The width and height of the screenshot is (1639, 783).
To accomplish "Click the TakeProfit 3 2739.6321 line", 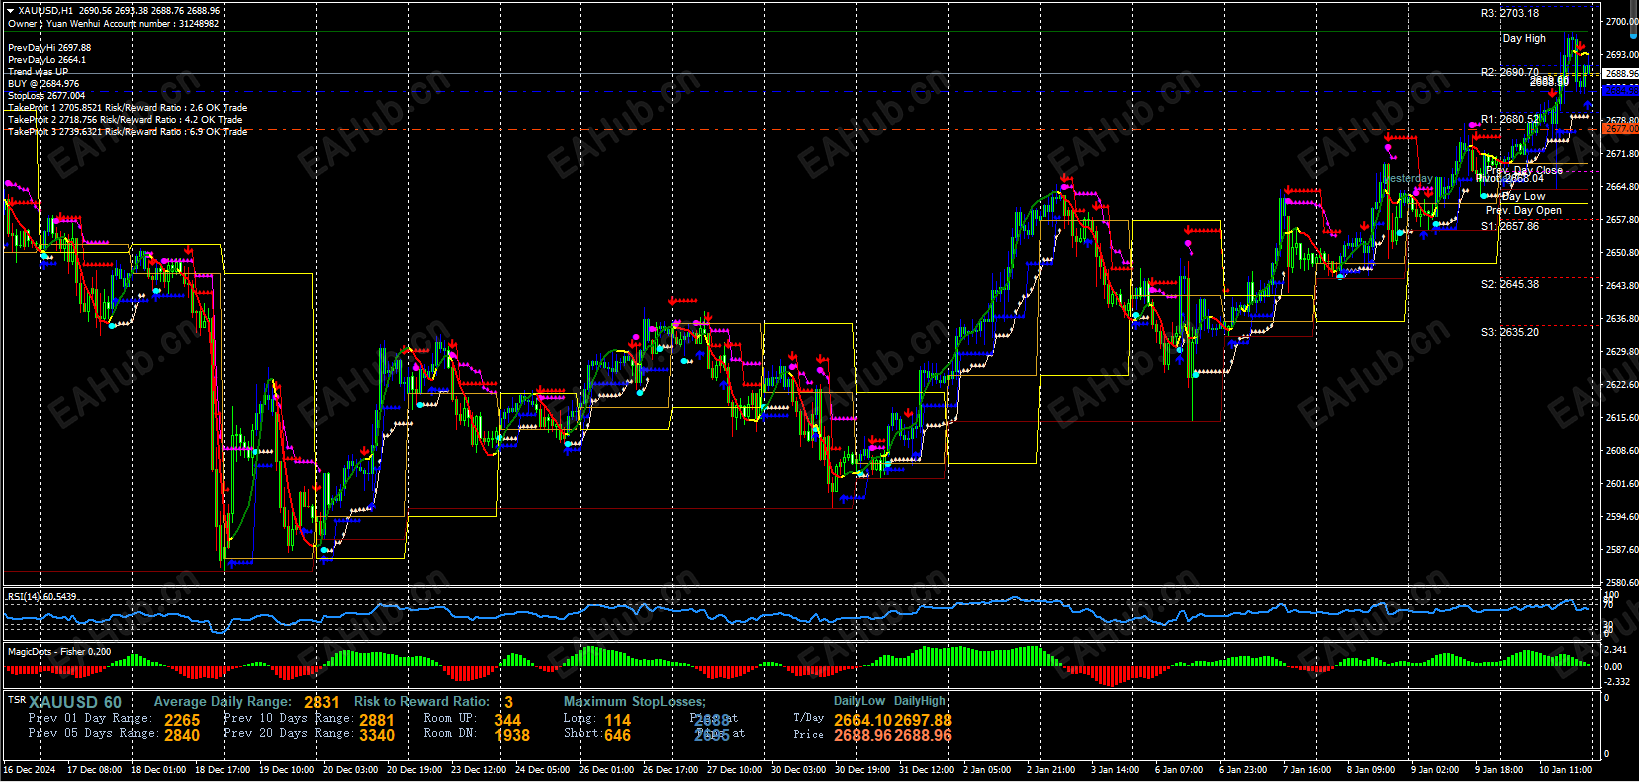I will coord(127,131).
